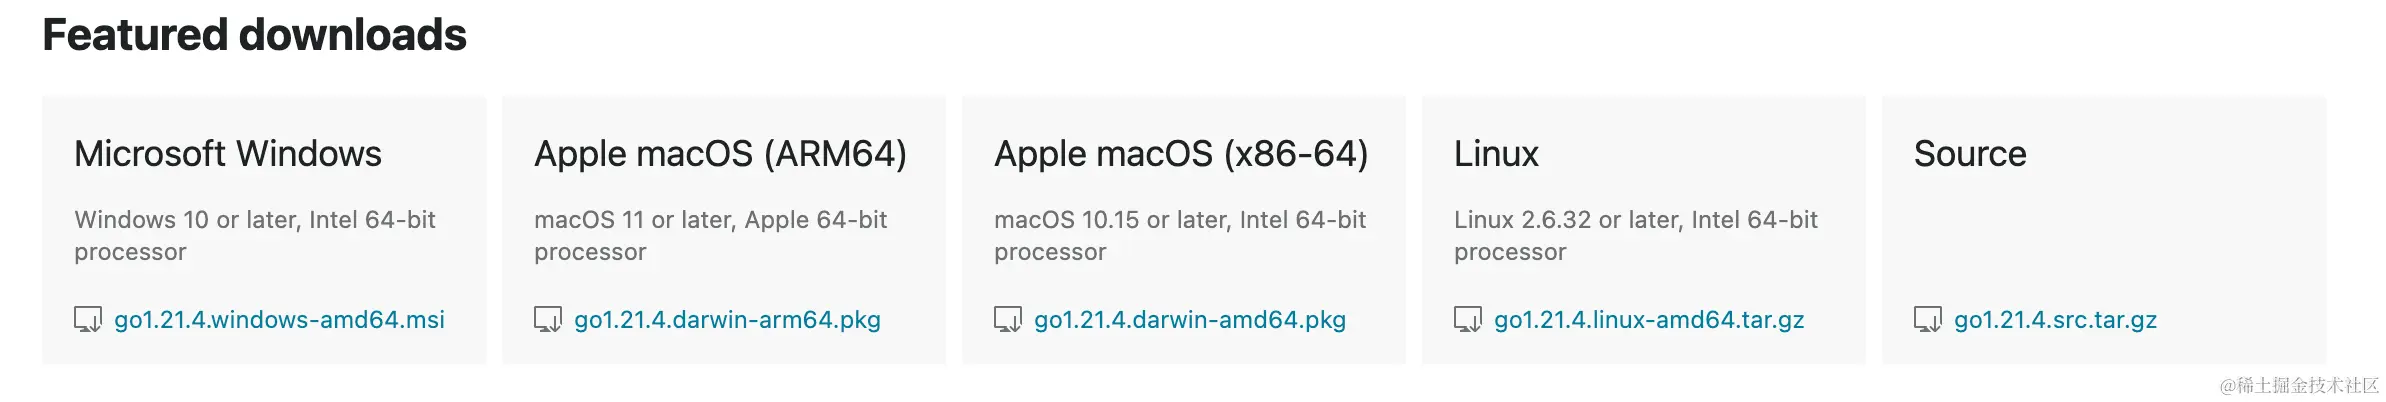Download go1.21.4.windows-amd64.msi installer link
The width and height of the screenshot is (2386, 402).
click(279, 320)
